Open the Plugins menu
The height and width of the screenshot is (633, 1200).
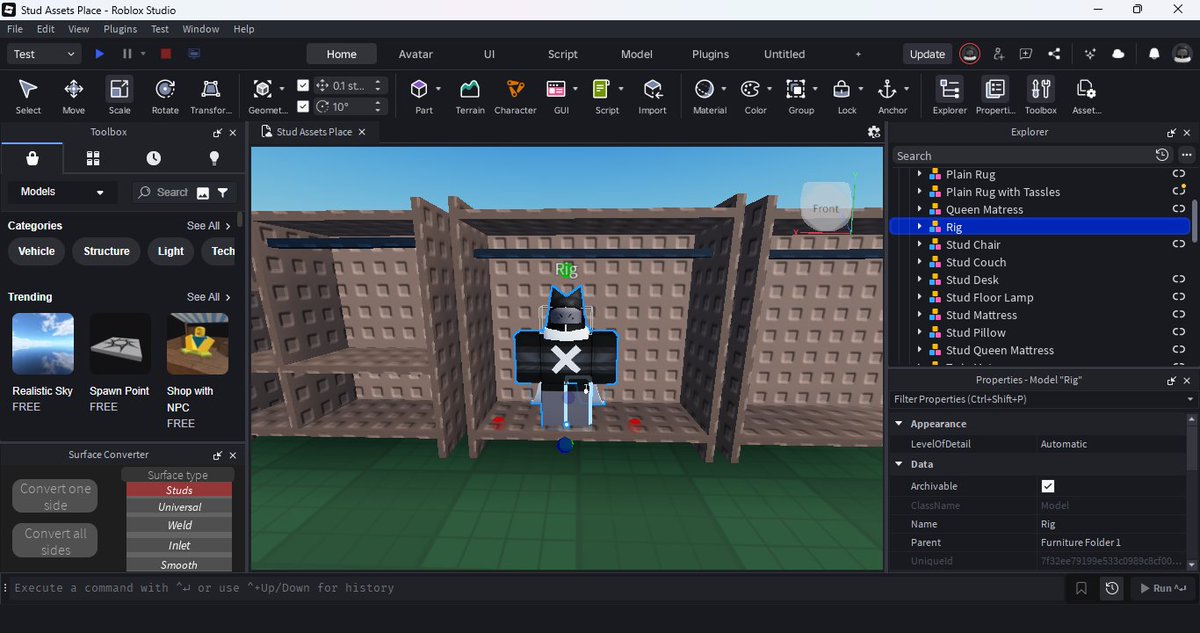pyautogui.click(x=120, y=29)
